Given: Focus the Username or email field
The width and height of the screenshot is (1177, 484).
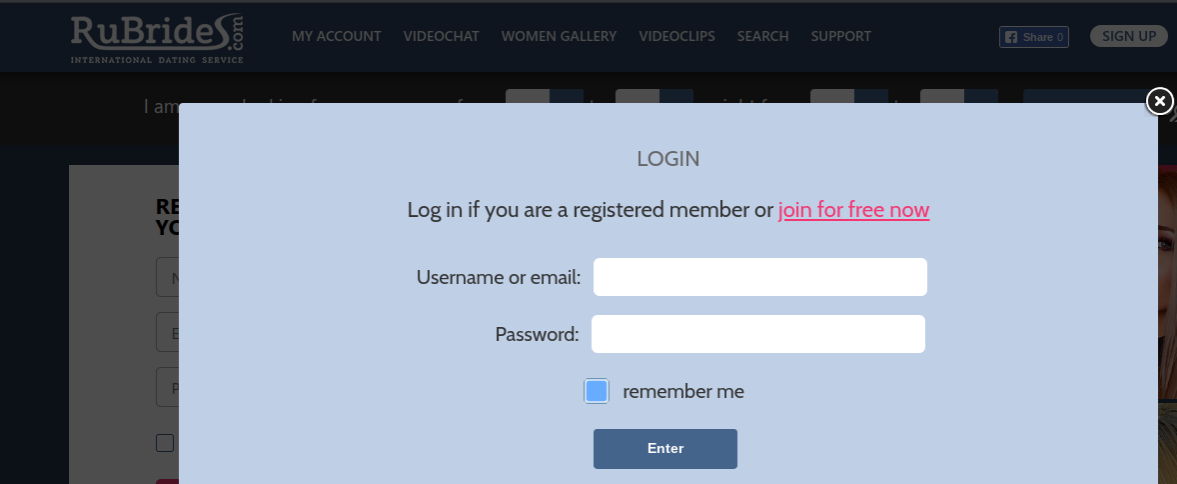Looking at the screenshot, I should [x=760, y=277].
